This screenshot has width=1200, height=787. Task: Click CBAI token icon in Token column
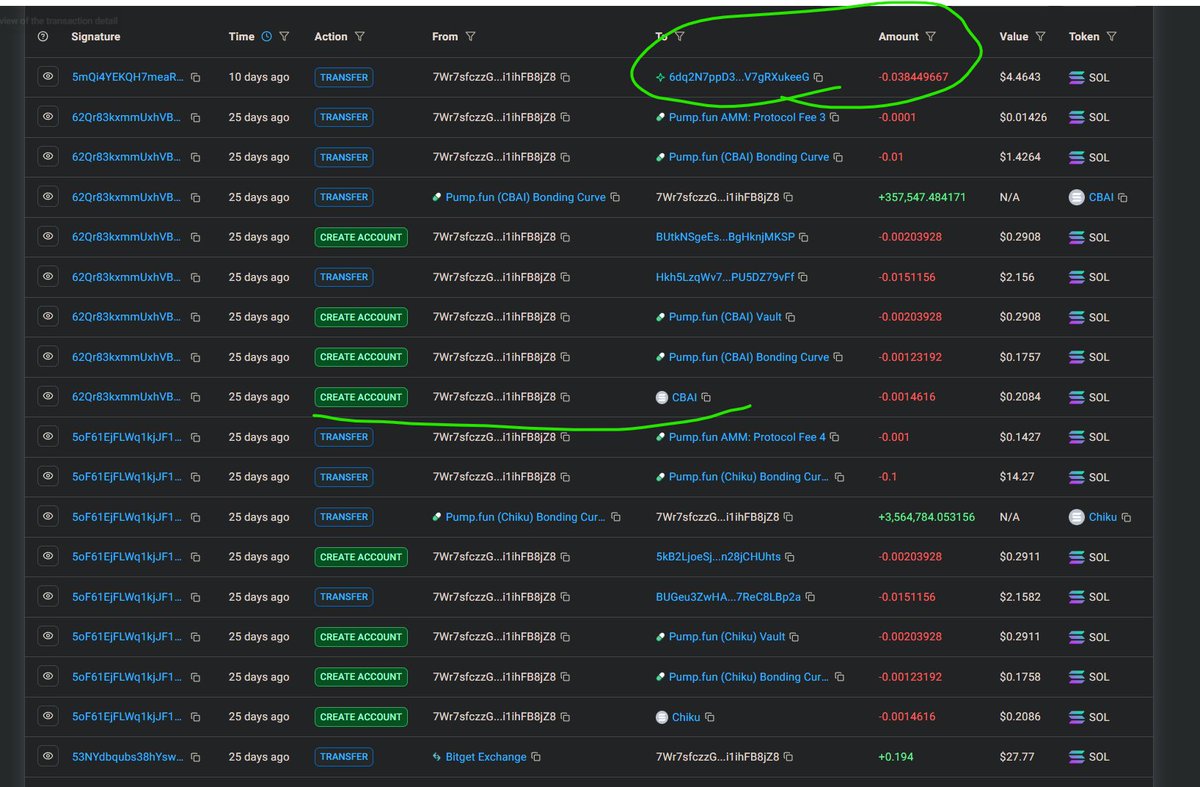point(1077,197)
